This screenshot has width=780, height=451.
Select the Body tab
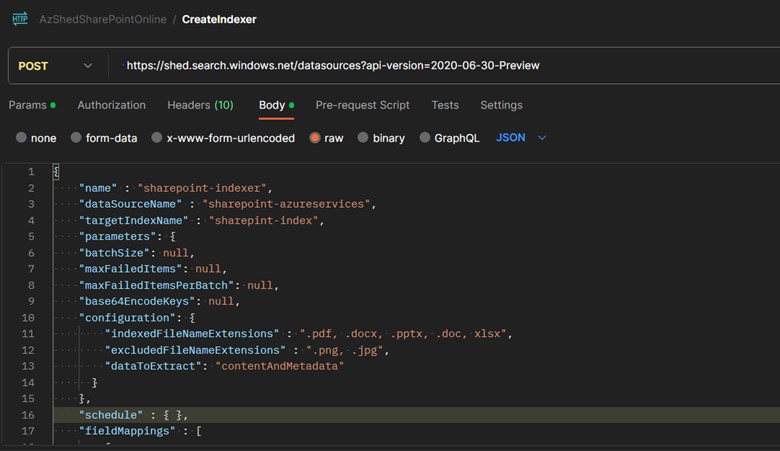[x=277, y=105]
